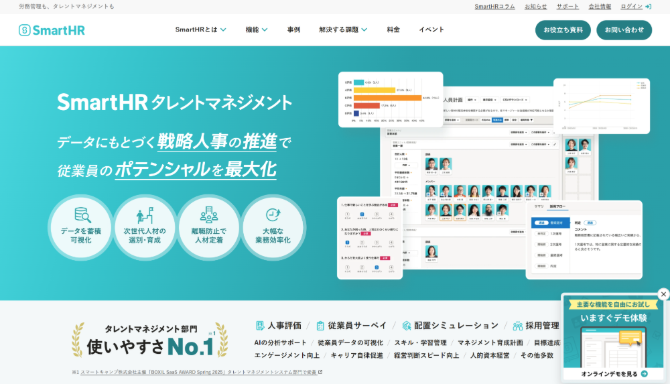
Task: Click the text 経営判断スピード向上
Action: pyautogui.click(x=426, y=355)
